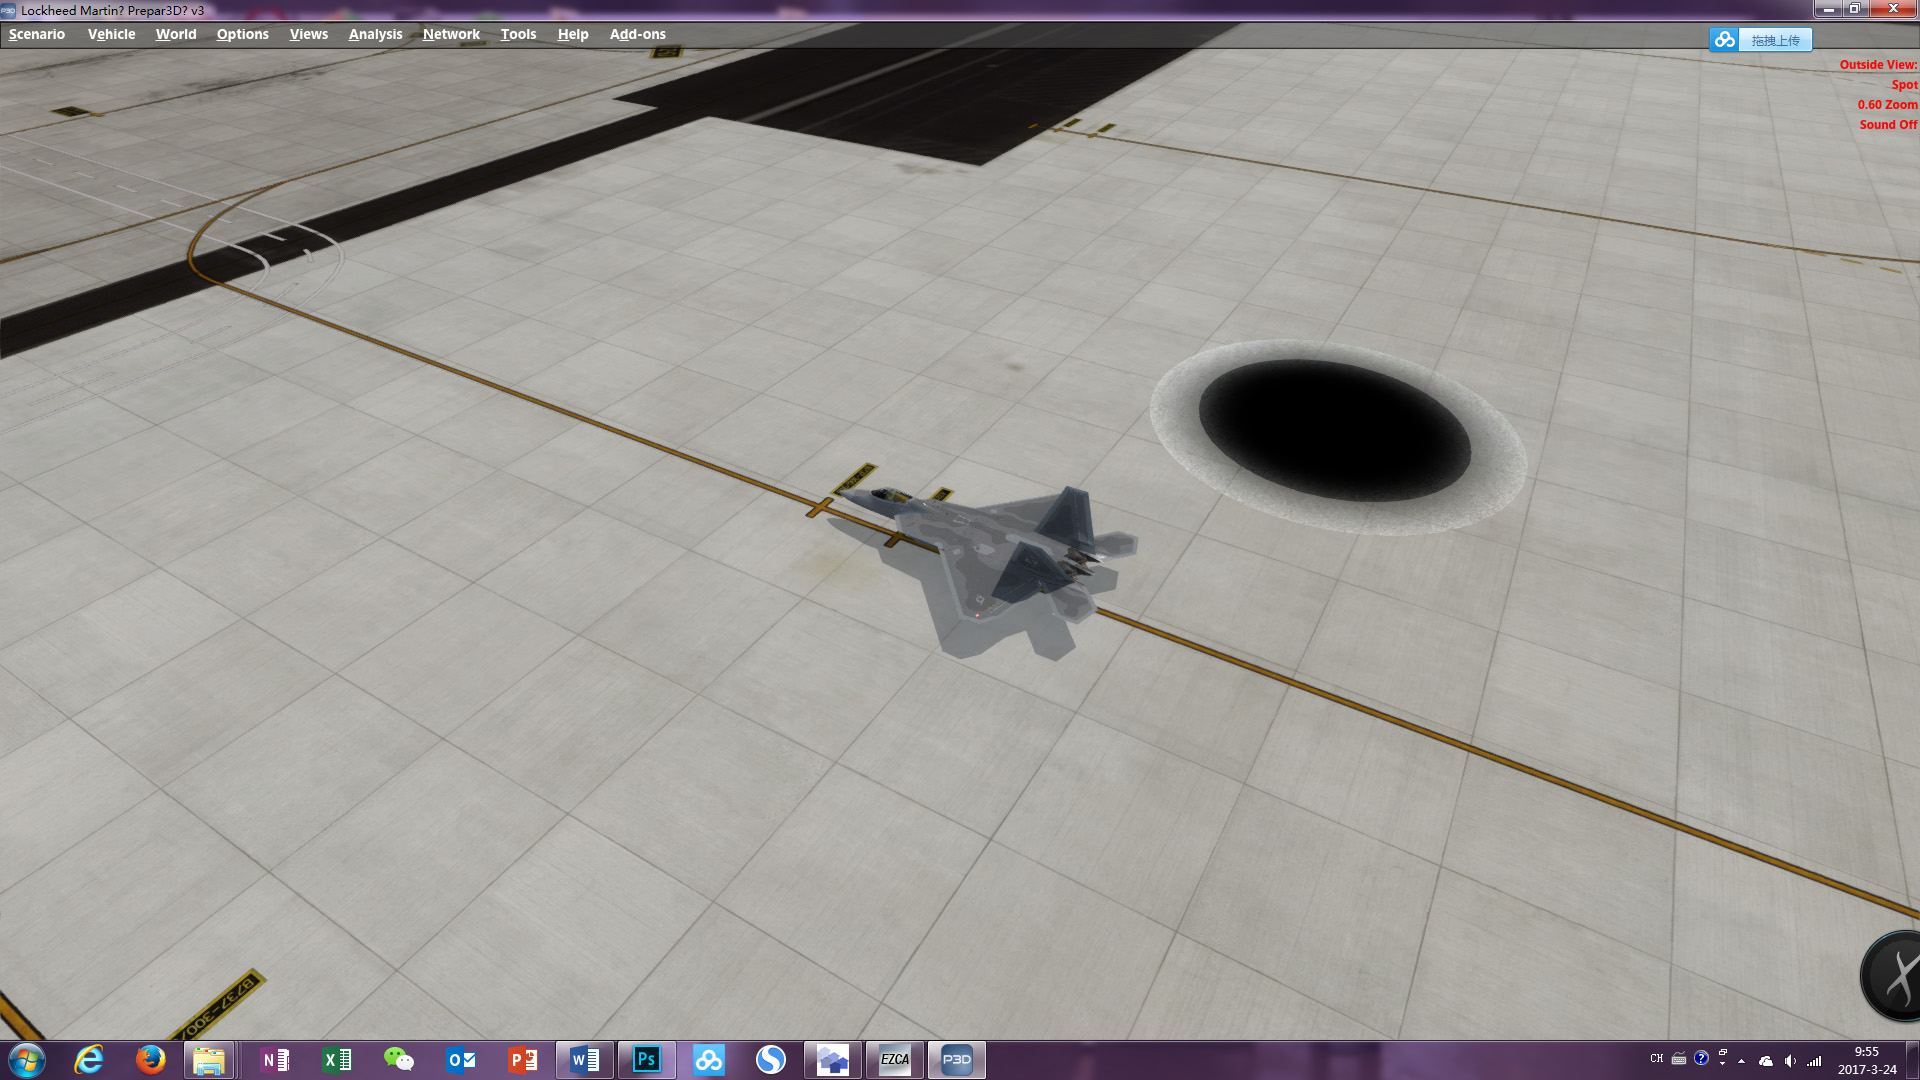Show hidden system tray icons arrow
The height and width of the screenshot is (1080, 1920).
tap(1742, 1061)
